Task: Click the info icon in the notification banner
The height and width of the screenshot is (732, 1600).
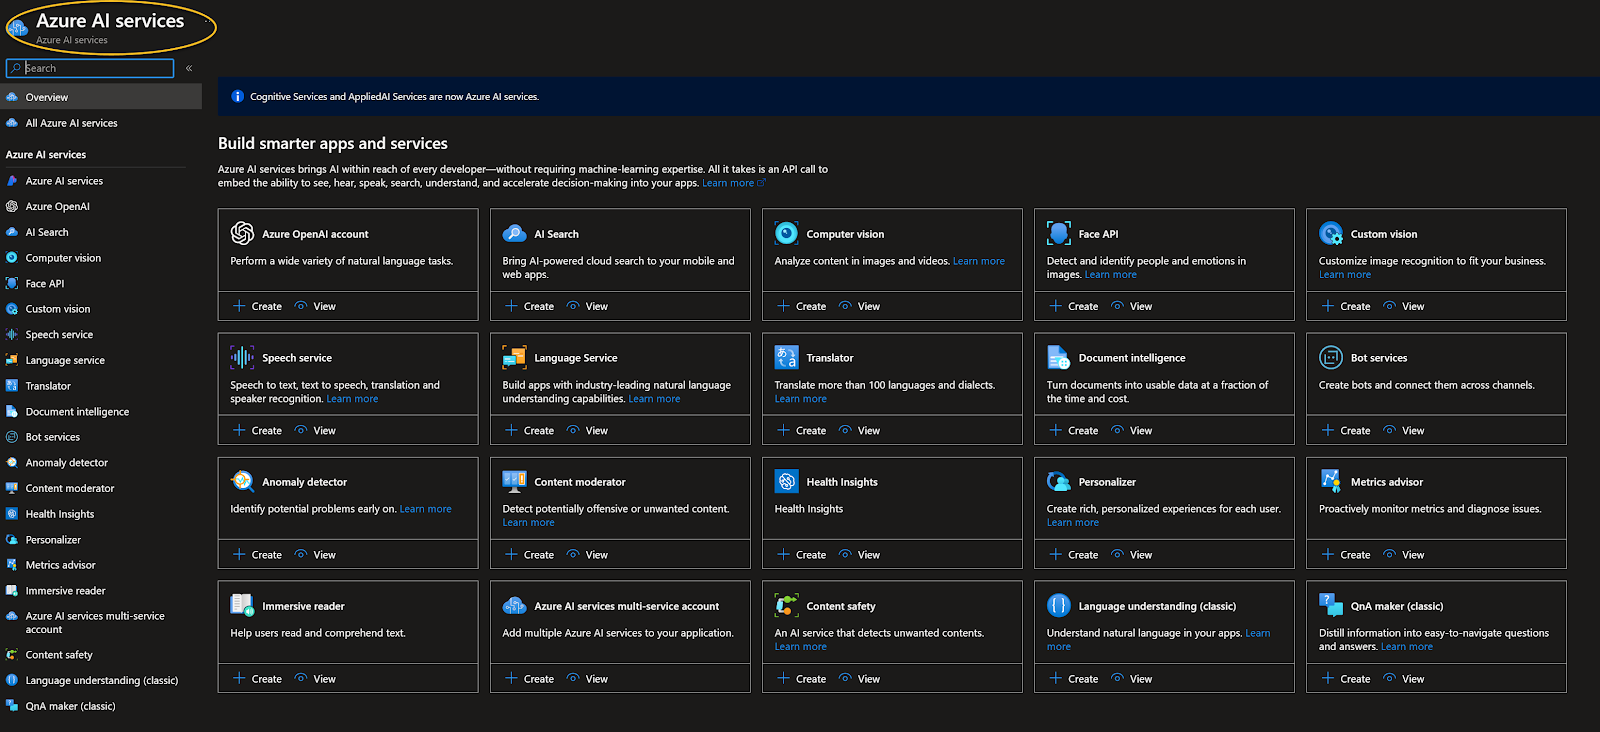Action: coord(237,97)
